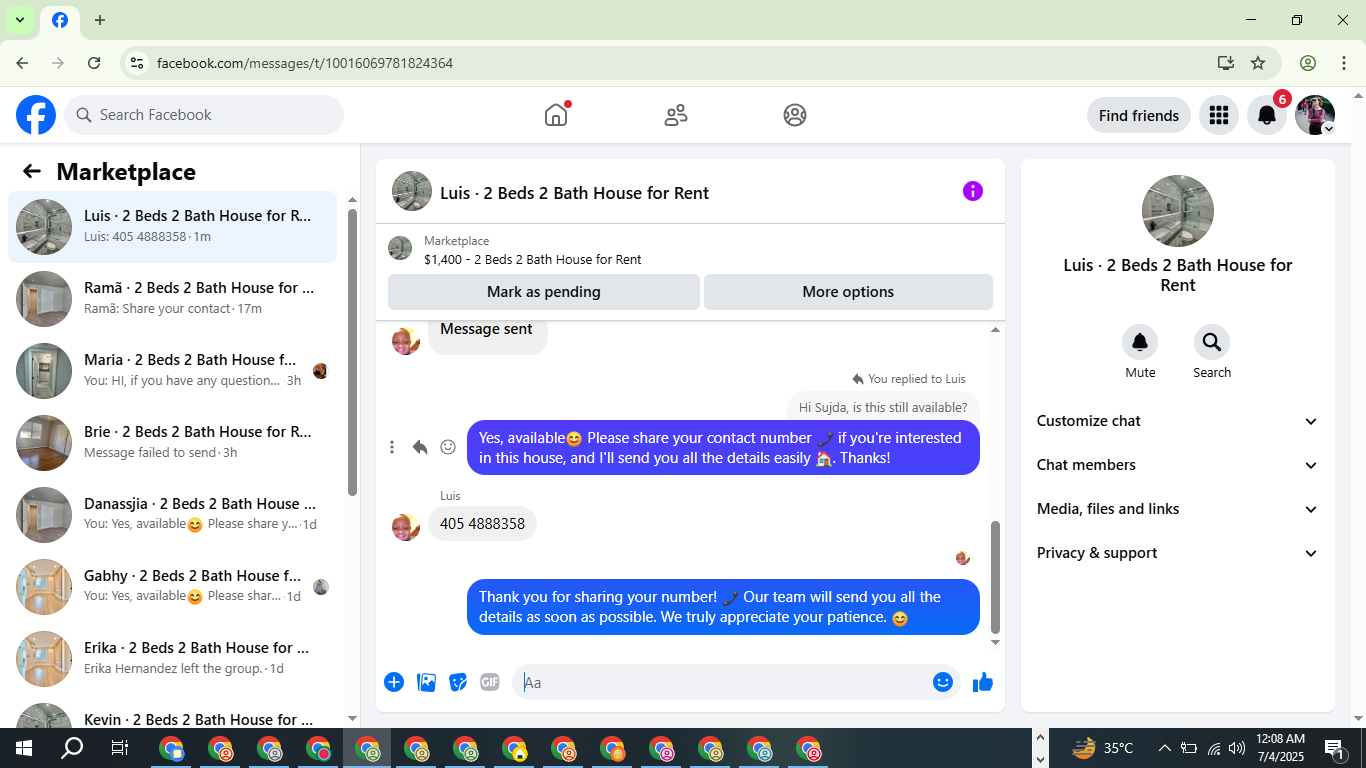Image resolution: width=1366 pixels, height=768 pixels.
Task: Open more actions plus icon in composer
Action: coord(394,682)
